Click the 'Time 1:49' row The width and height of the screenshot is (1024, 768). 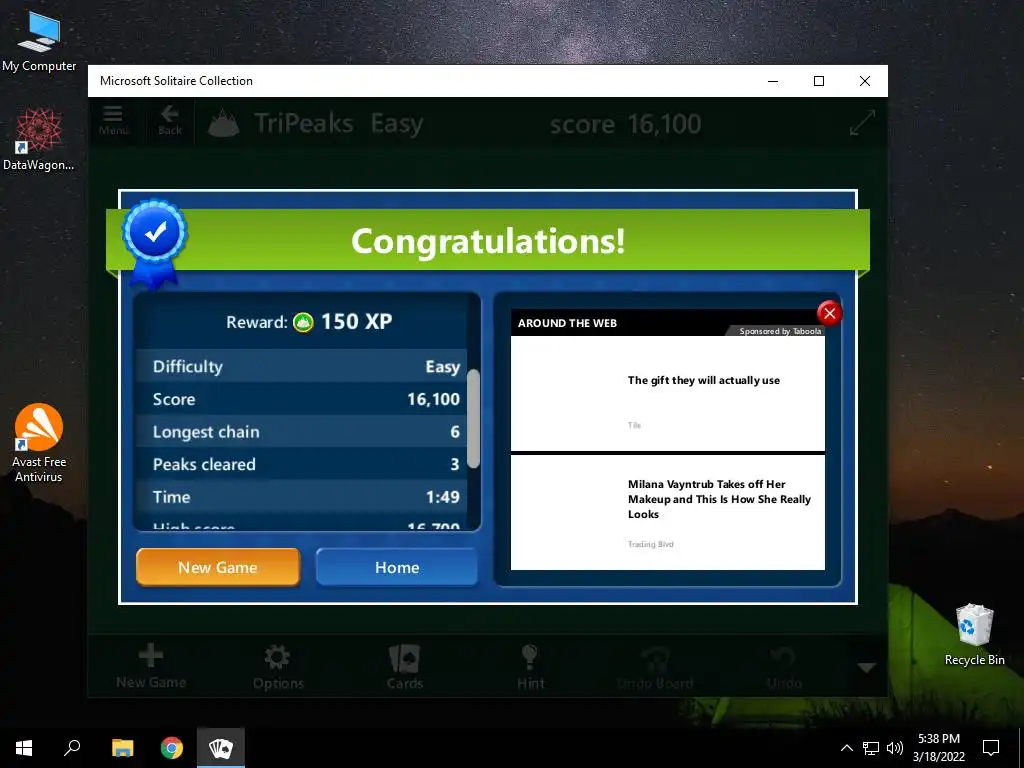pyautogui.click(x=302, y=497)
